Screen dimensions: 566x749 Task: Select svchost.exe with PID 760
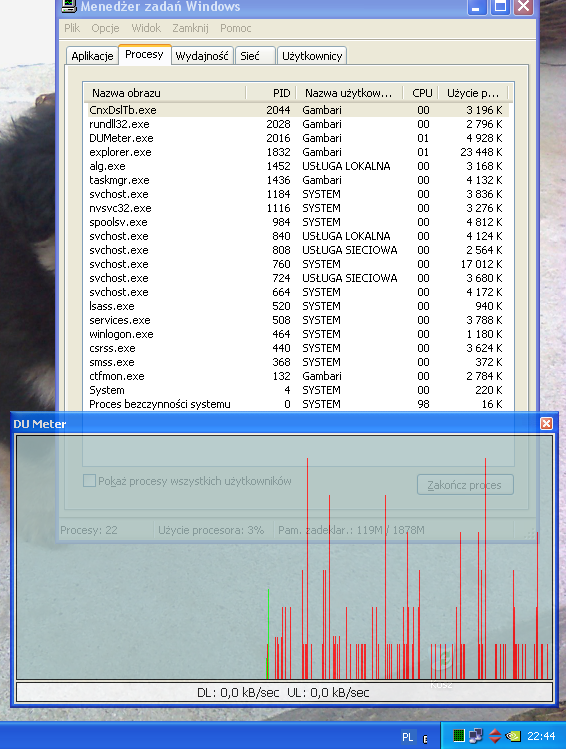click(x=297, y=264)
